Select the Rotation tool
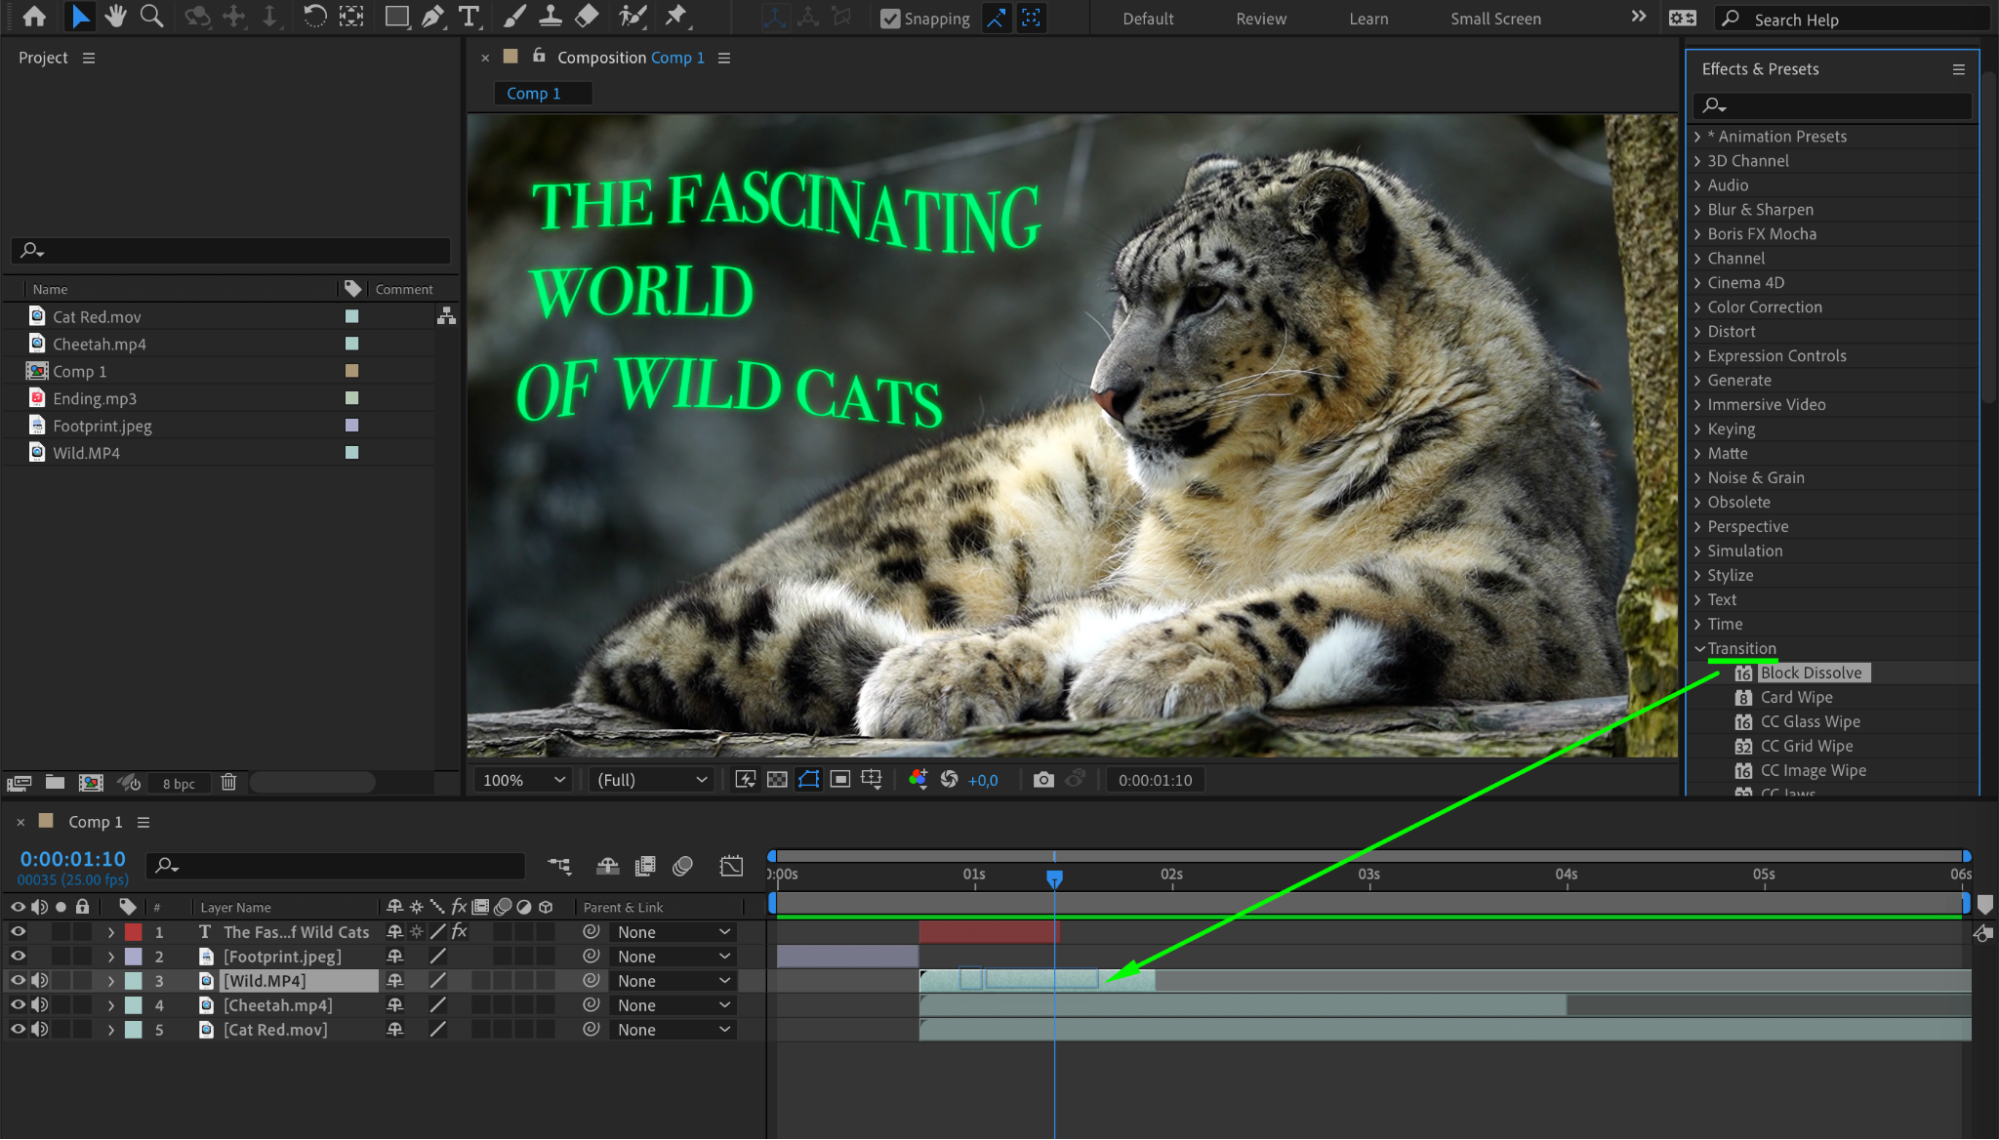The image size is (1999, 1140). 314,16
